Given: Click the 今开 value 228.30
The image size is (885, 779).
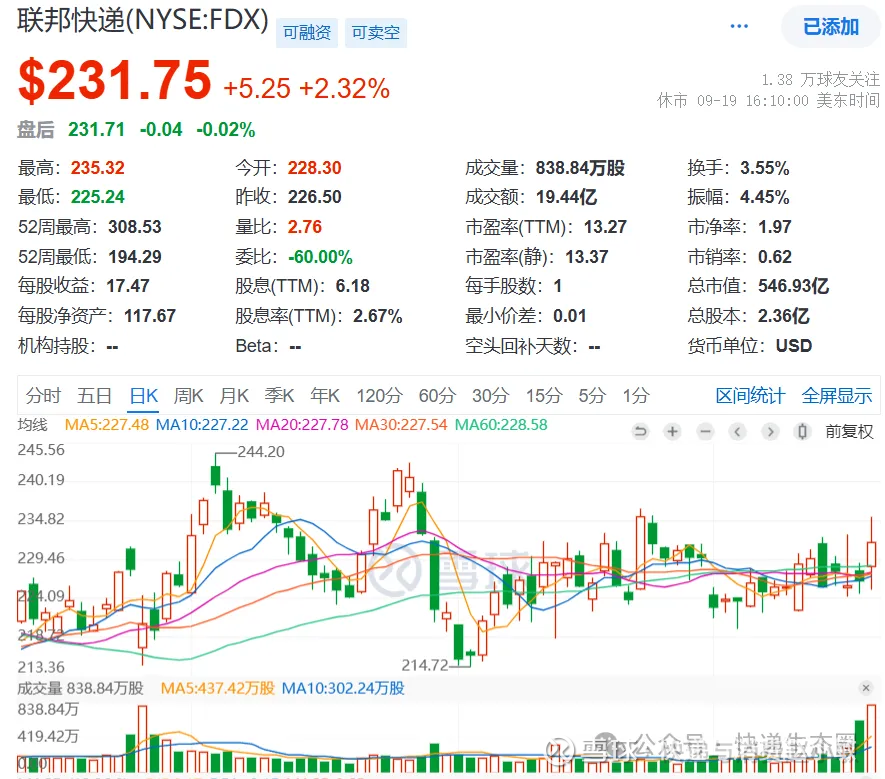Looking at the screenshot, I should (x=314, y=168).
